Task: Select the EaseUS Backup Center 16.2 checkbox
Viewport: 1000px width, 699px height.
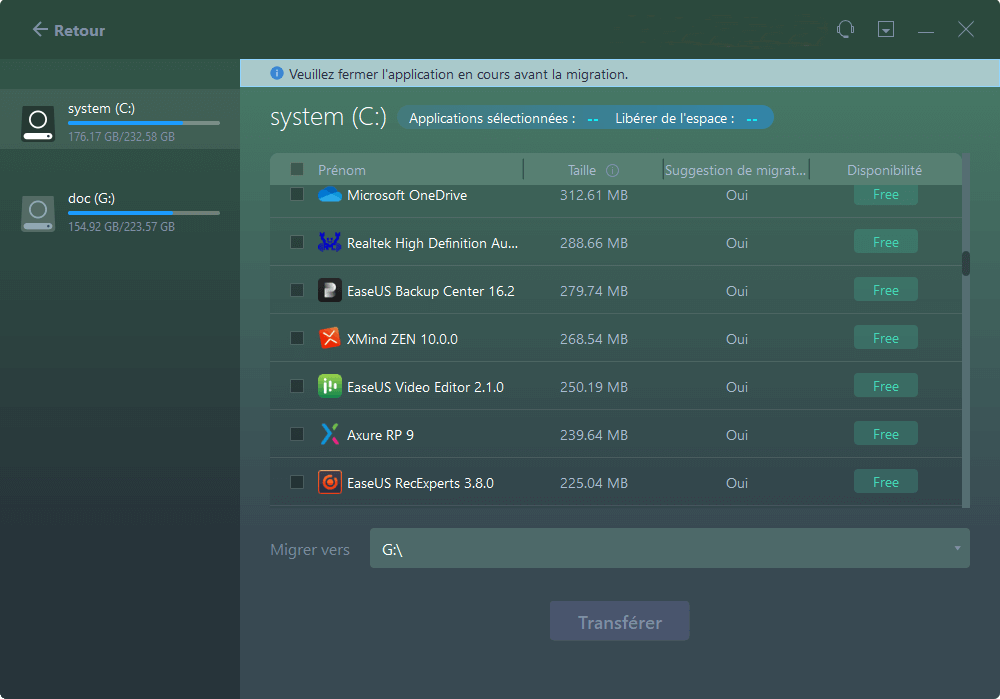Action: point(297,290)
